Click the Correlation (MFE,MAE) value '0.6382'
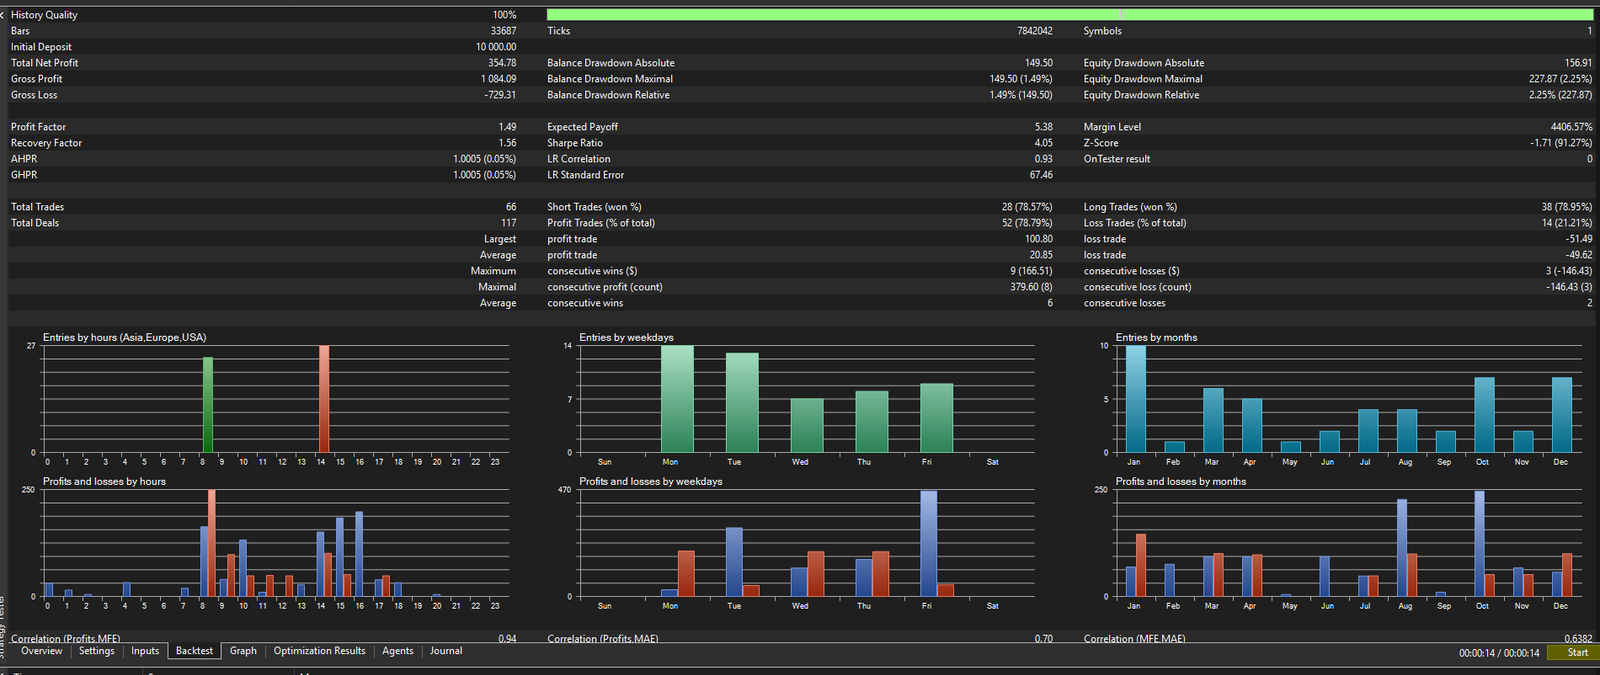 pos(1578,638)
